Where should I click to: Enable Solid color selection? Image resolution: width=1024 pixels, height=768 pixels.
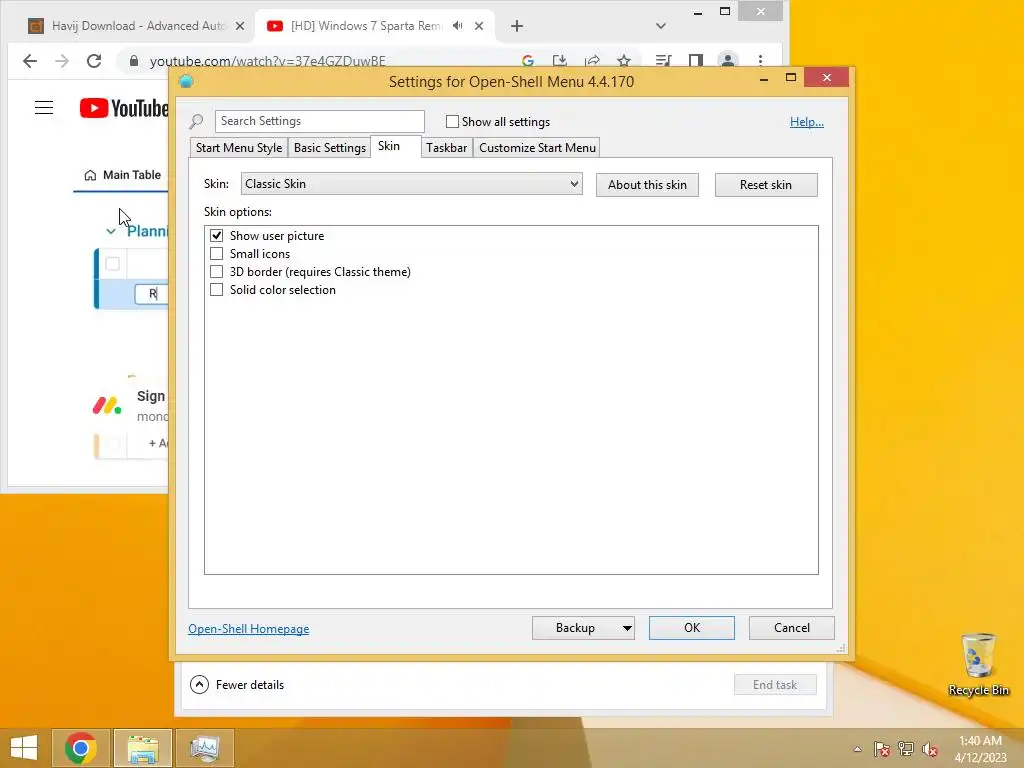(216, 289)
